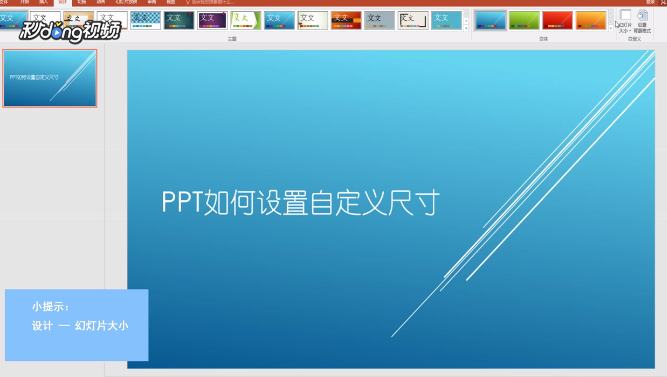Apply the cream-colored theme thumbnail
This screenshot has height=377, width=667.
point(313,20)
